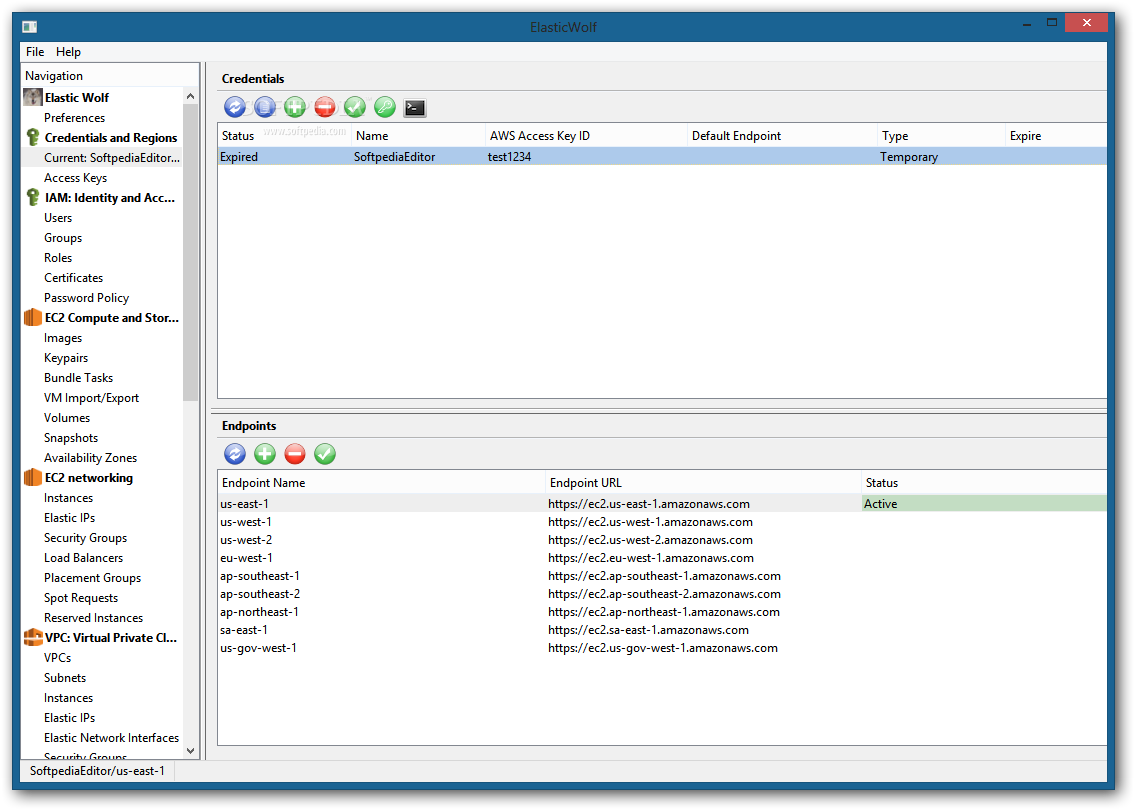Select Current: SoftpediaEditor... navigation item
The width and height of the screenshot is (1135, 810).
pos(112,157)
